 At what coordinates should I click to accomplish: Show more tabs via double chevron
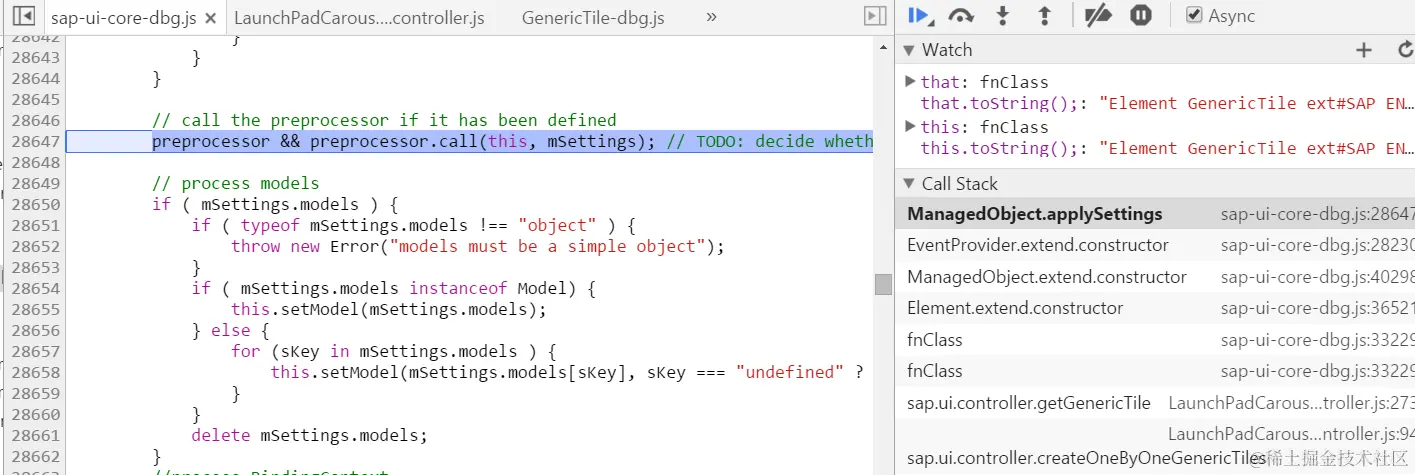(711, 17)
